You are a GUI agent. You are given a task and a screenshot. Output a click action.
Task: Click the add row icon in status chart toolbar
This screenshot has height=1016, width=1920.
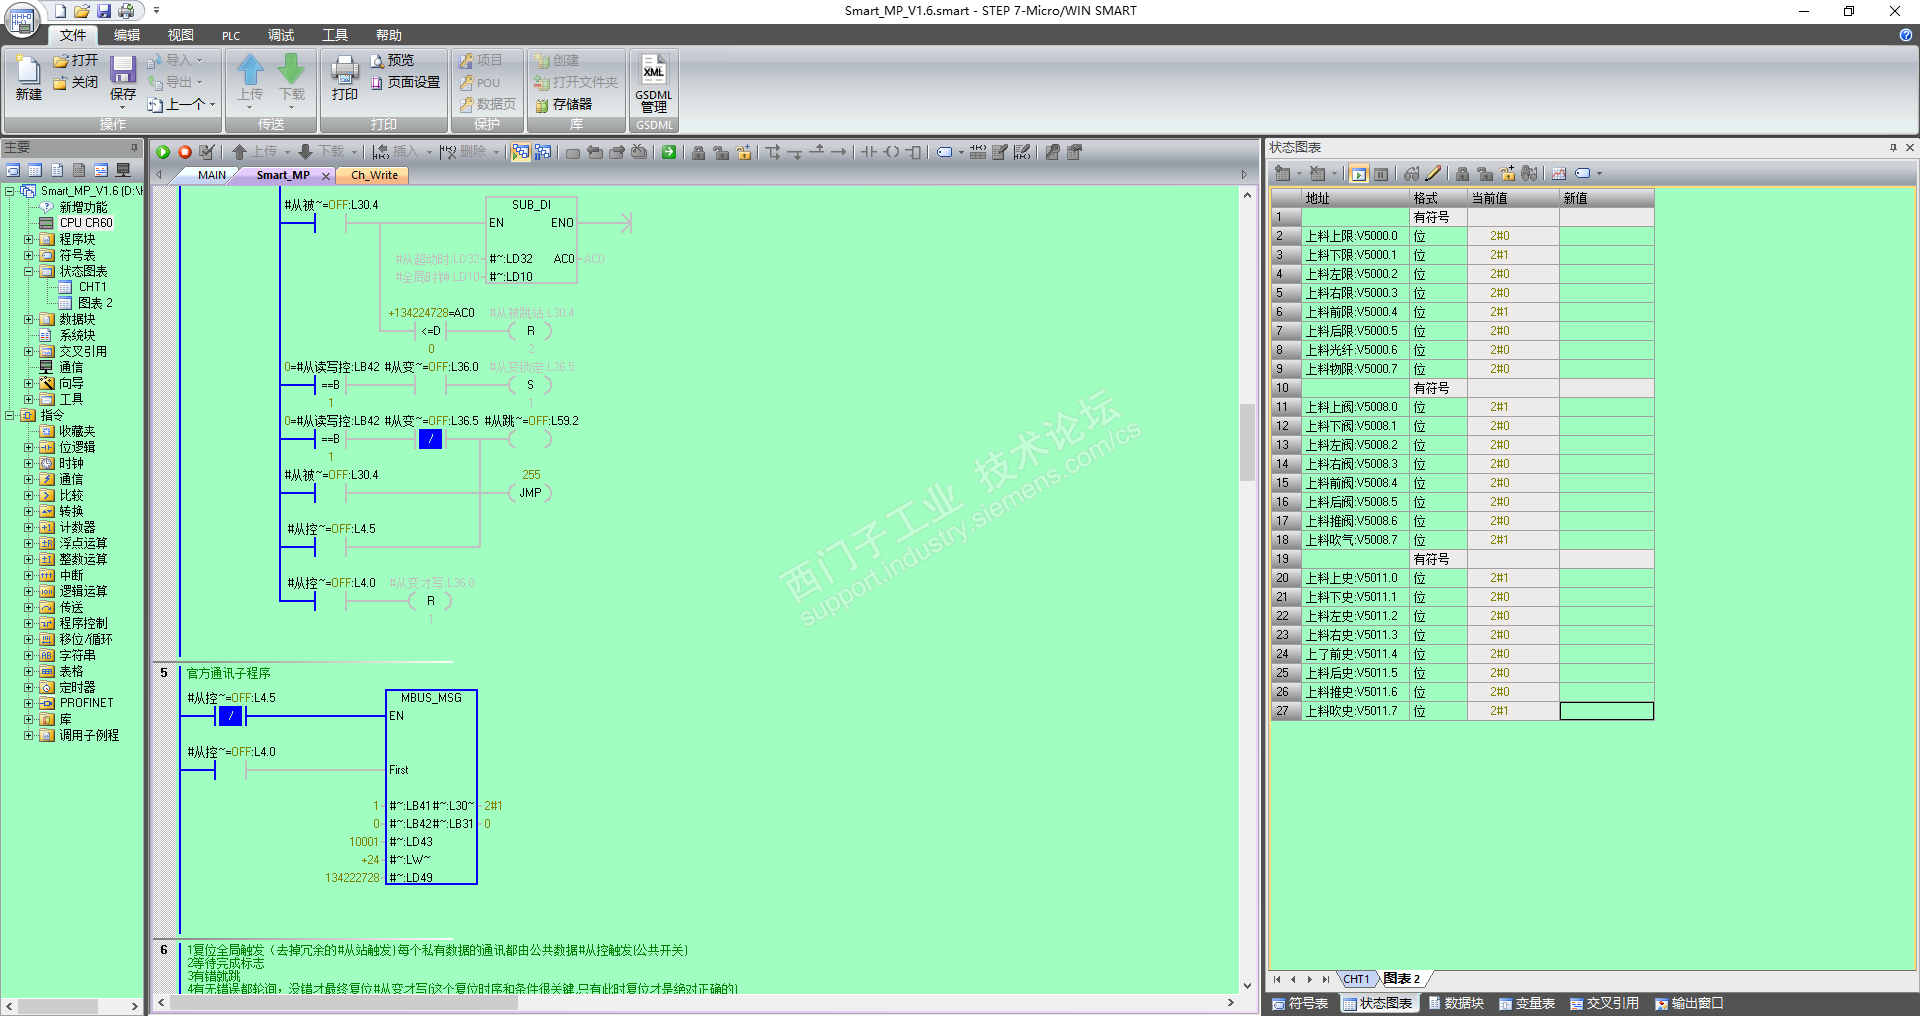[x=1283, y=174]
